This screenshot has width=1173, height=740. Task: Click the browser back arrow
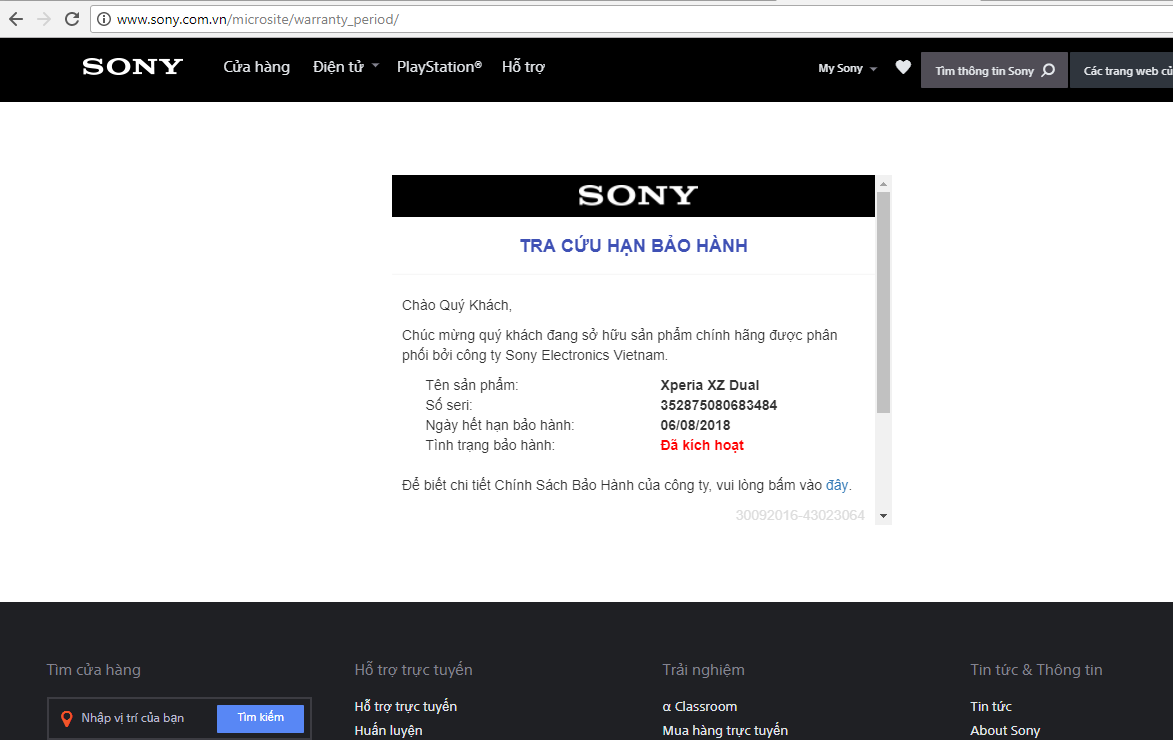tap(16, 19)
